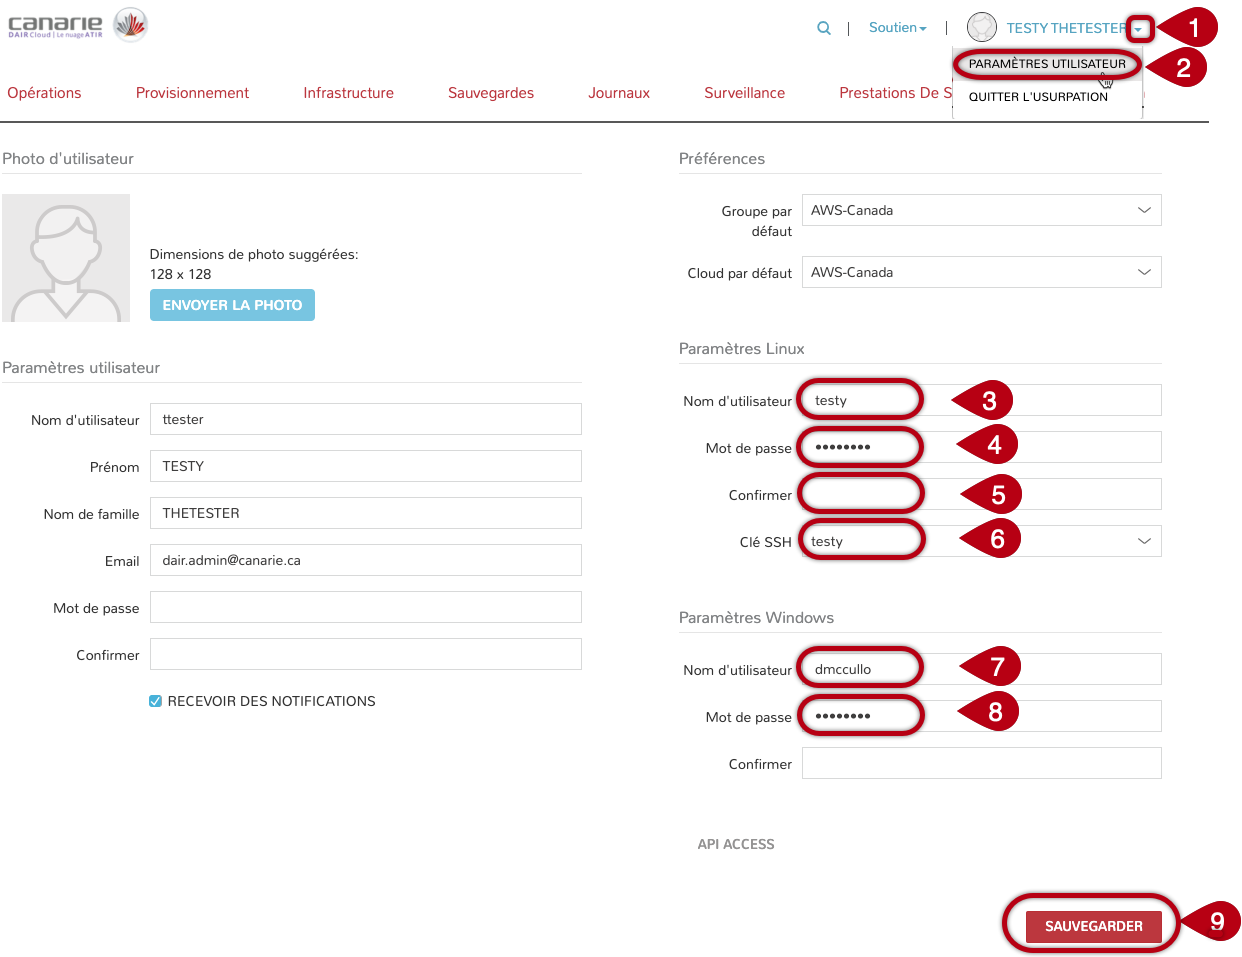The height and width of the screenshot is (957, 1242).
Task: Click the Sauvegarder button
Action: (x=1093, y=926)
